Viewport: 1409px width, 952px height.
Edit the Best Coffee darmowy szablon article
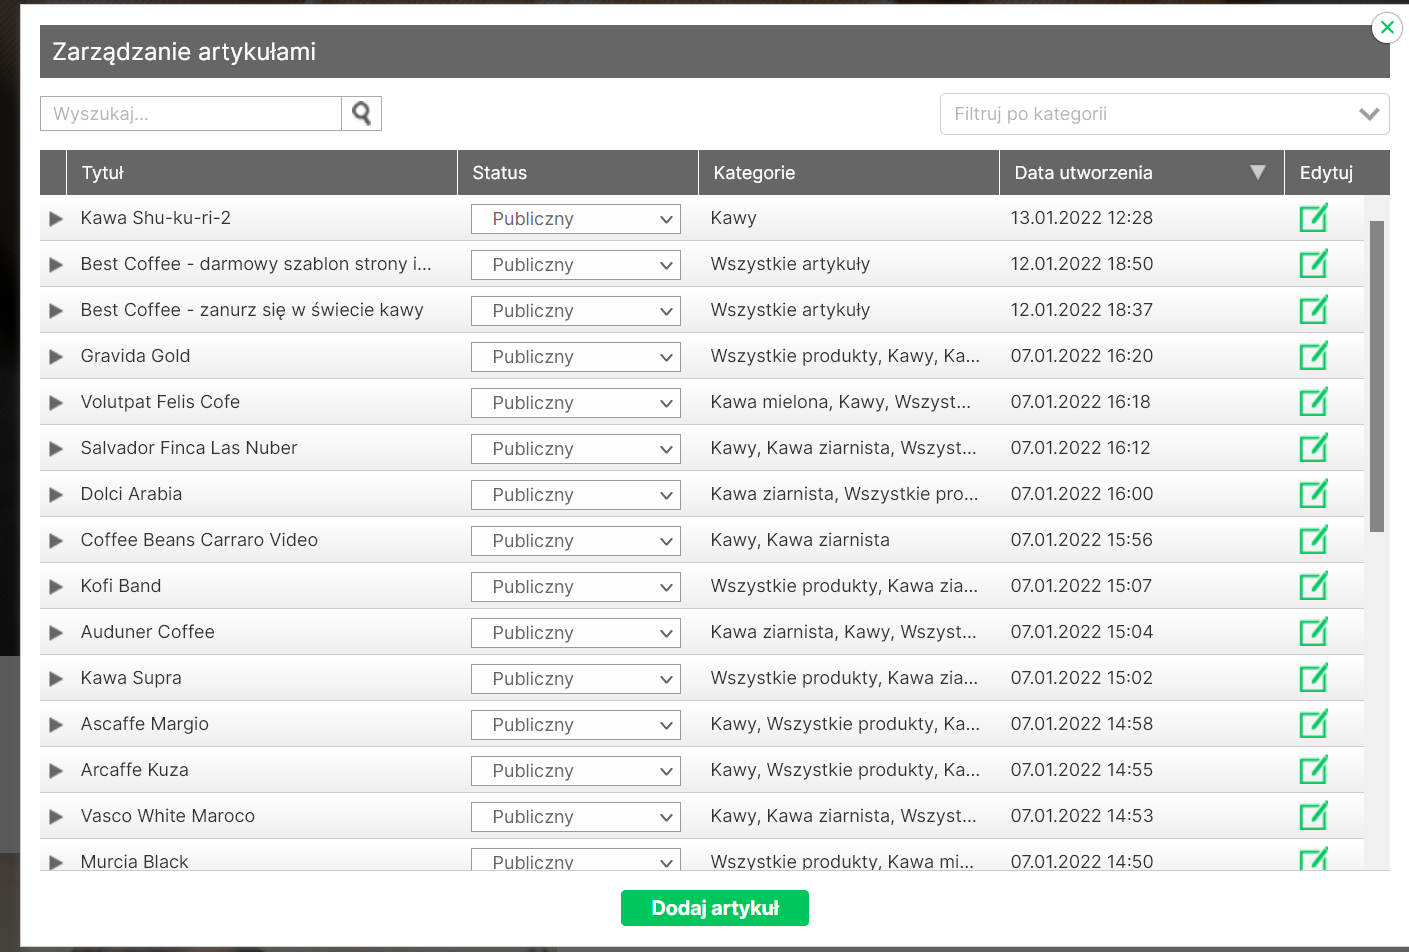click(x=1313, y=264)
